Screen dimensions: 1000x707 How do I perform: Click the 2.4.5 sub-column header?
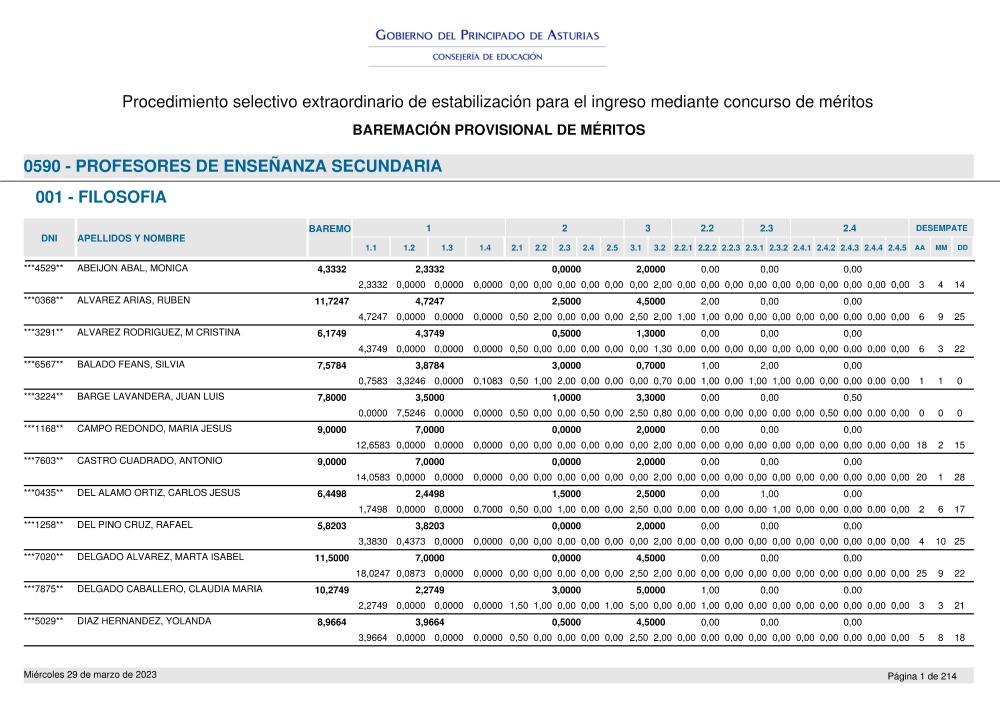pyautogui.click(x=897, y=248)
